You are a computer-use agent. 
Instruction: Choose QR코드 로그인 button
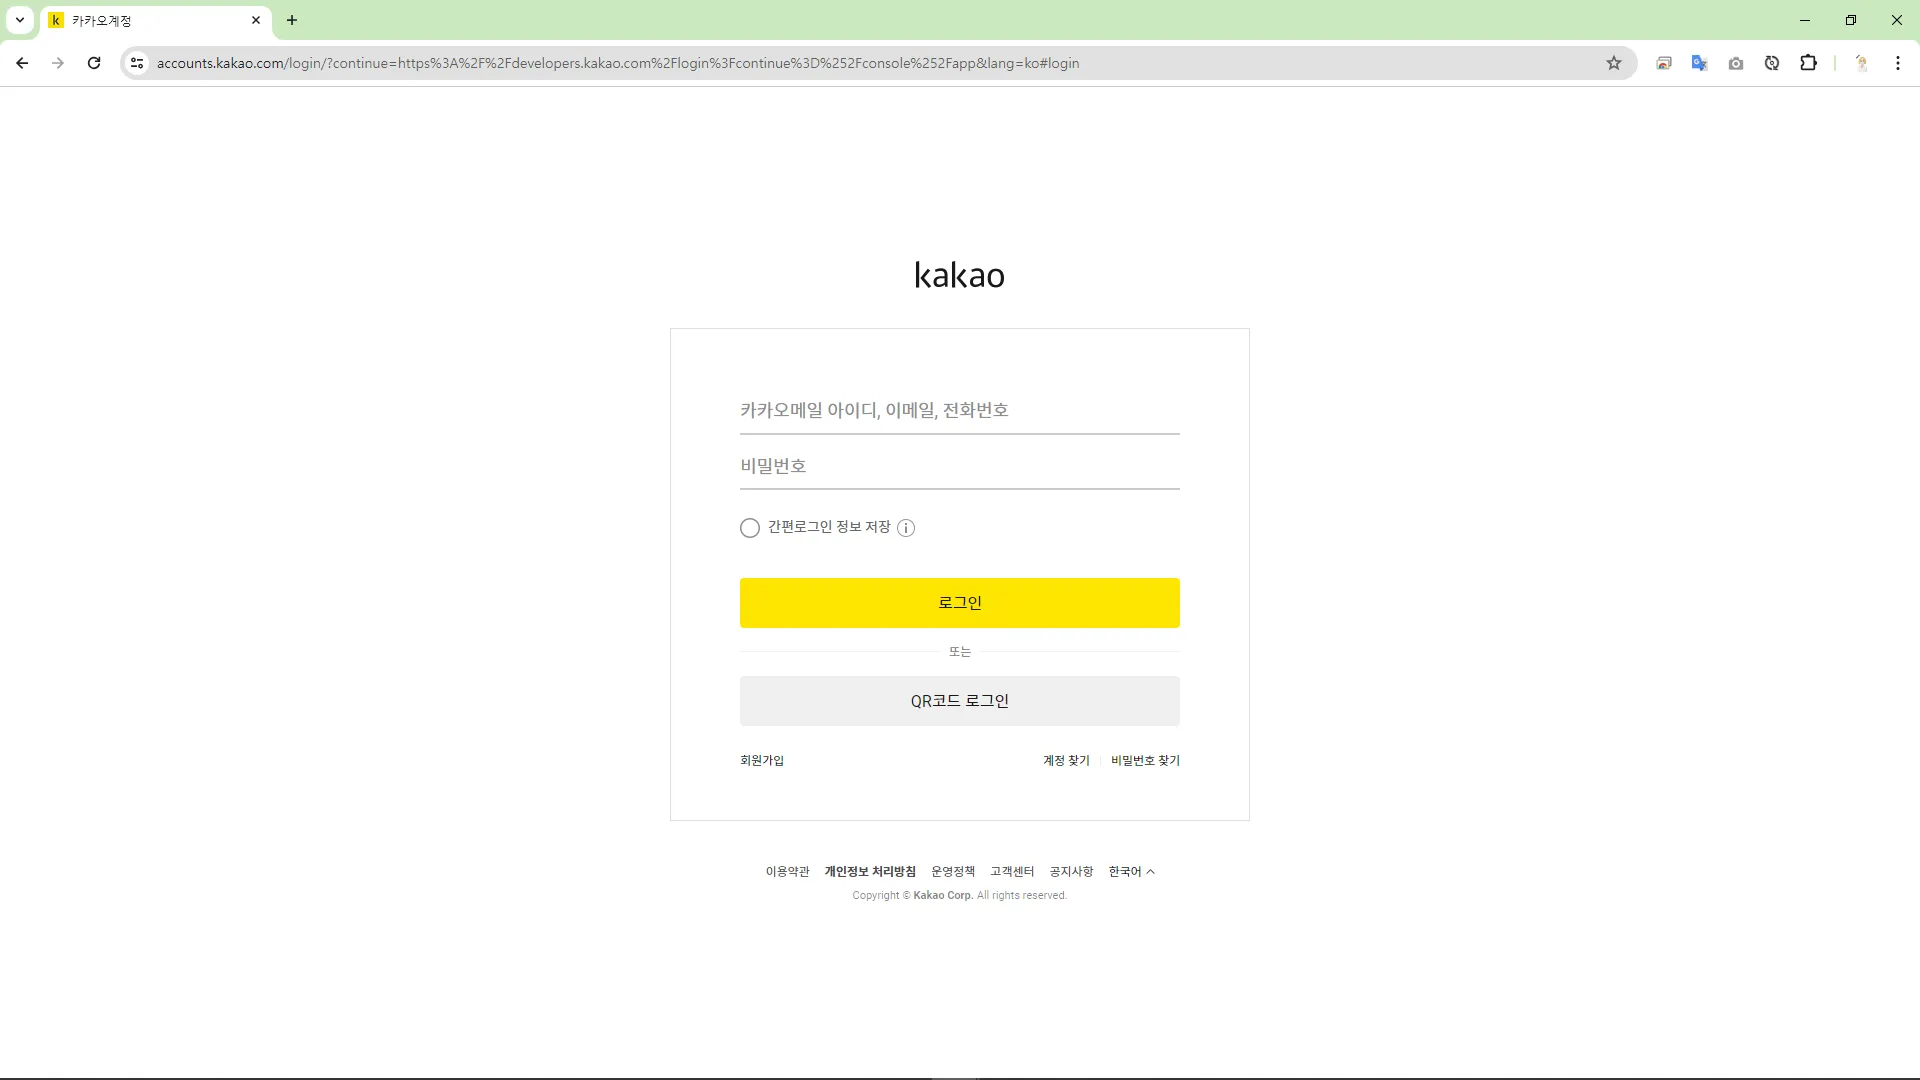[959, 701]
